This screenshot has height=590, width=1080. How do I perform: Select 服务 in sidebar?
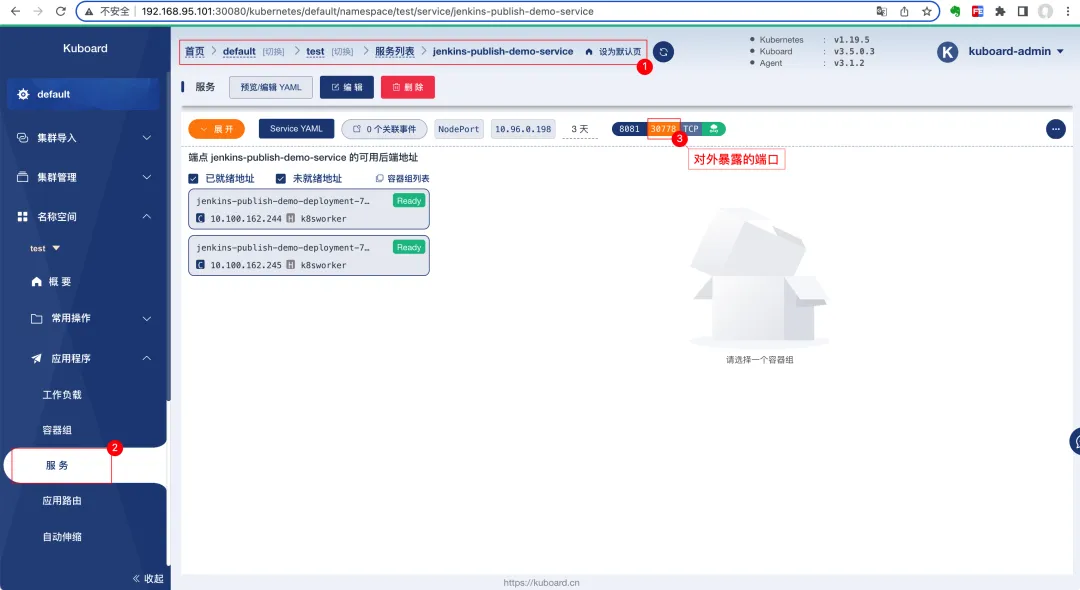point(57,465)
